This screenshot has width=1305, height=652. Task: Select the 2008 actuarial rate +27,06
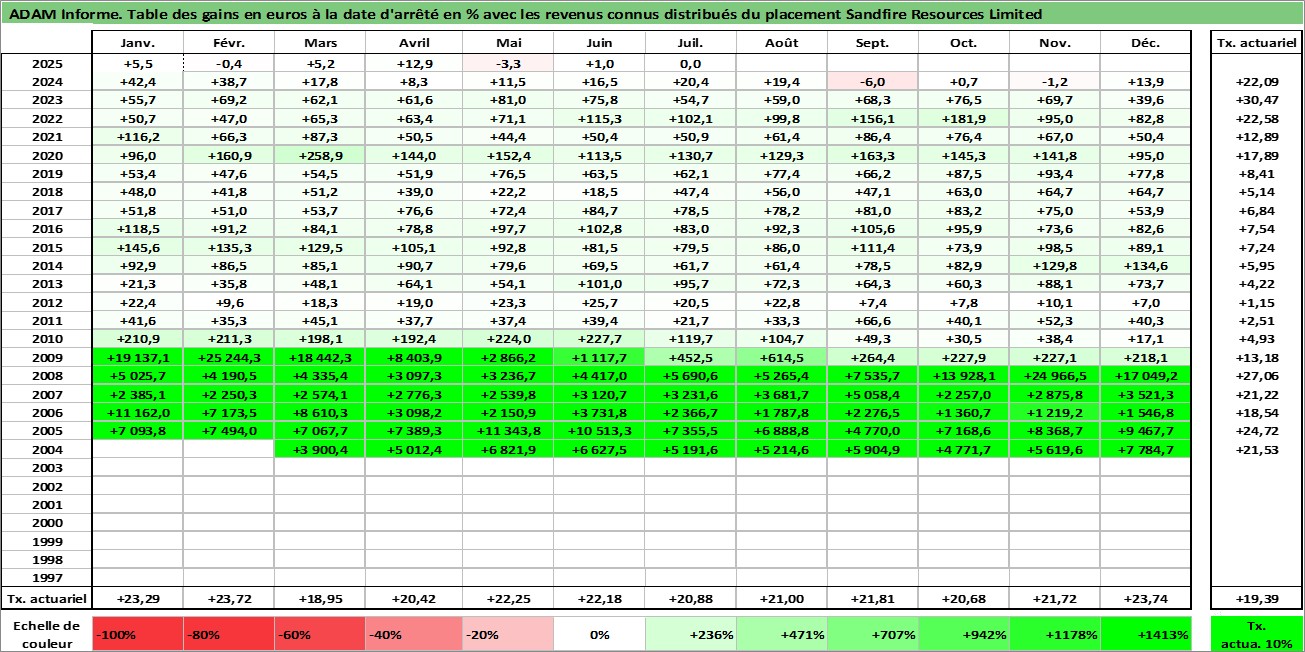1257,376
